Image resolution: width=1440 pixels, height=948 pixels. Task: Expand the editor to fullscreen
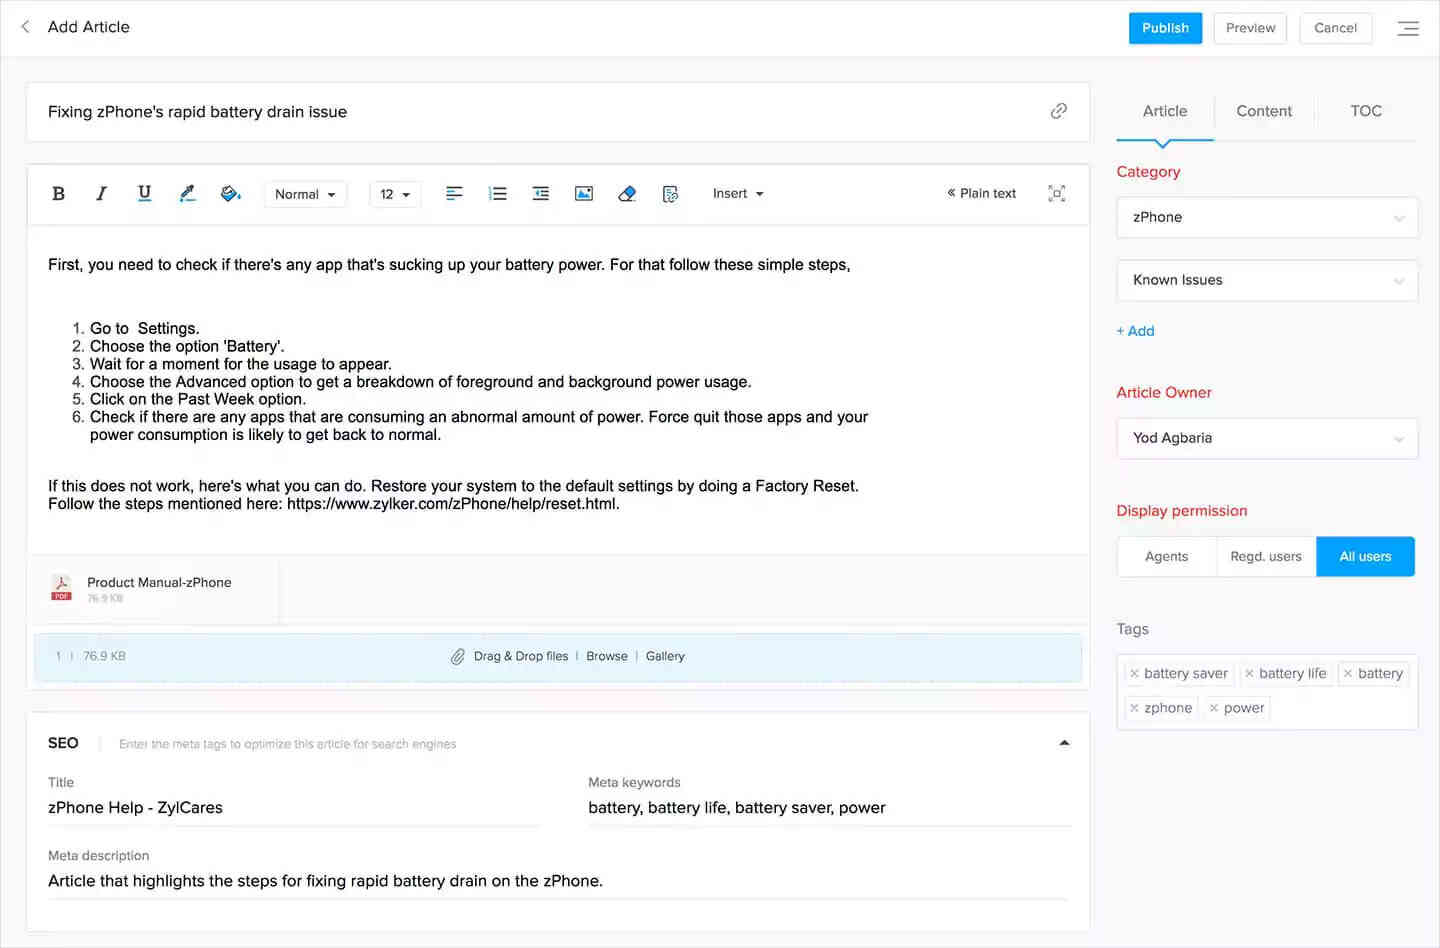(x=1056, y=193)
